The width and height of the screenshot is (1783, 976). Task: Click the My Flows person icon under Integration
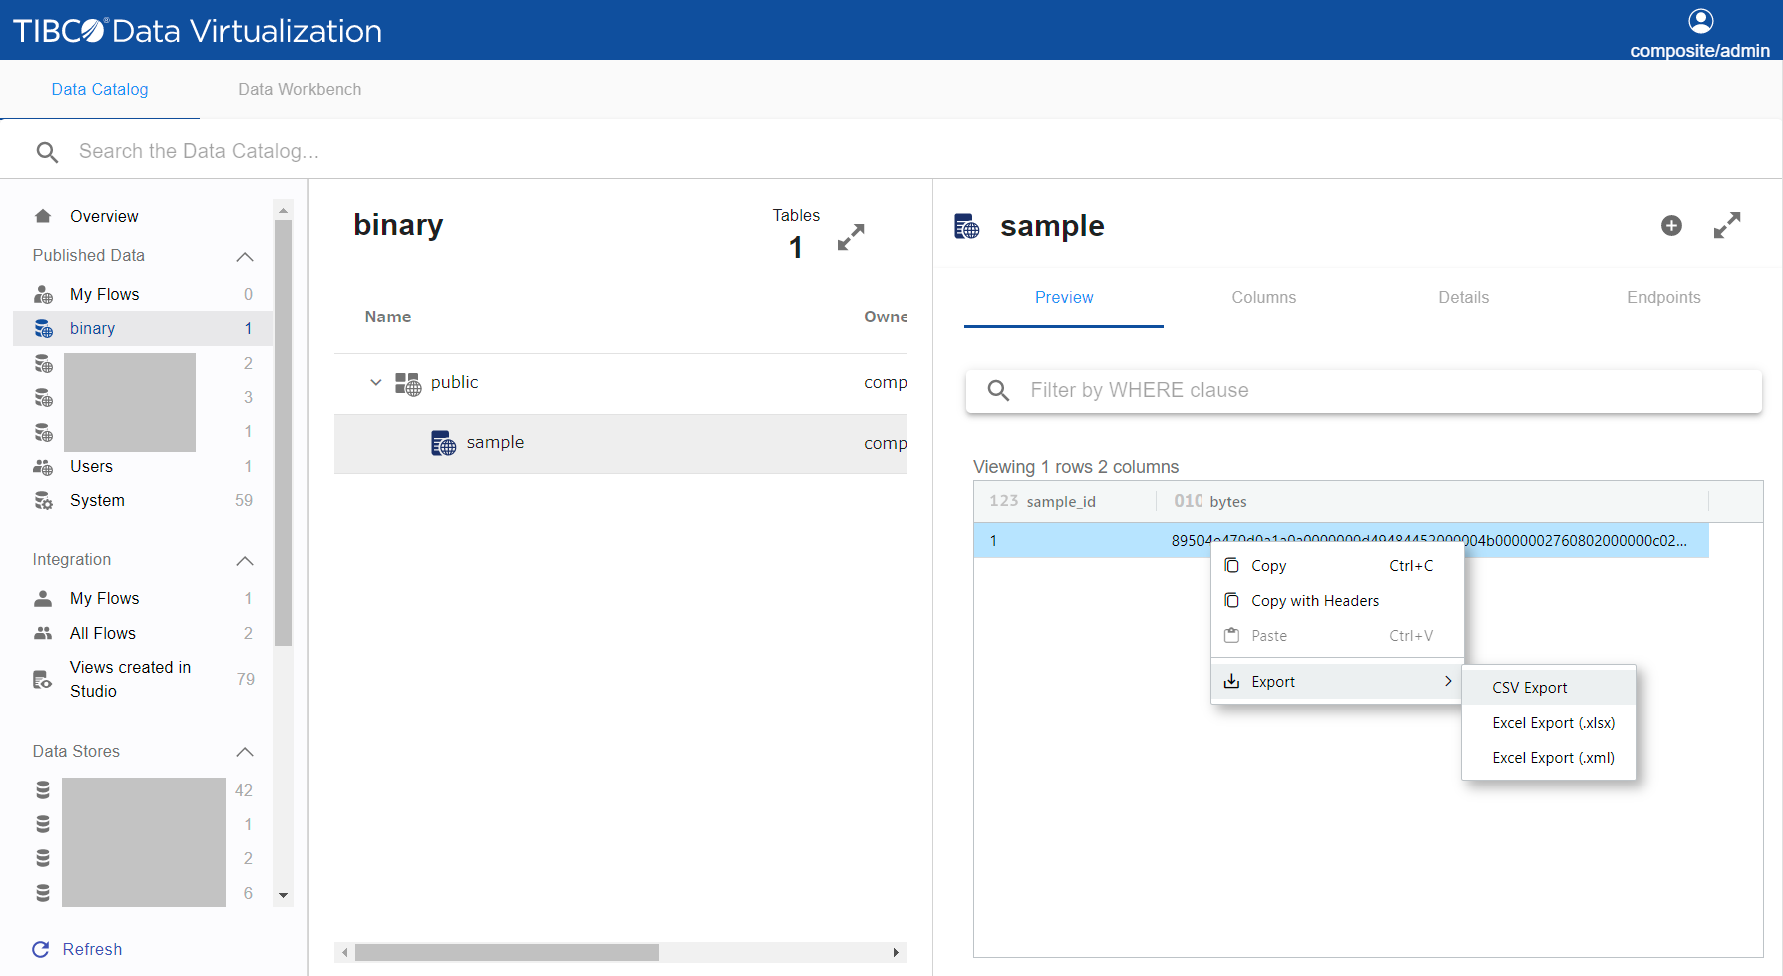43,598
